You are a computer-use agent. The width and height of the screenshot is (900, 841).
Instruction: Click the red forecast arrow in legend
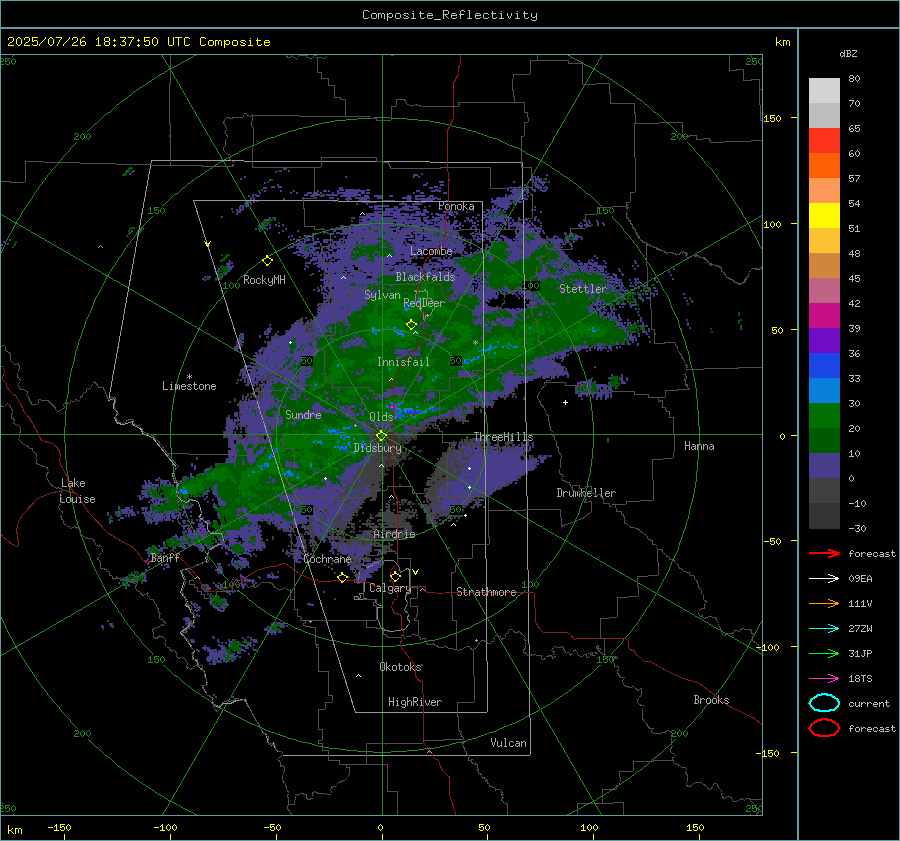[824, 553]
